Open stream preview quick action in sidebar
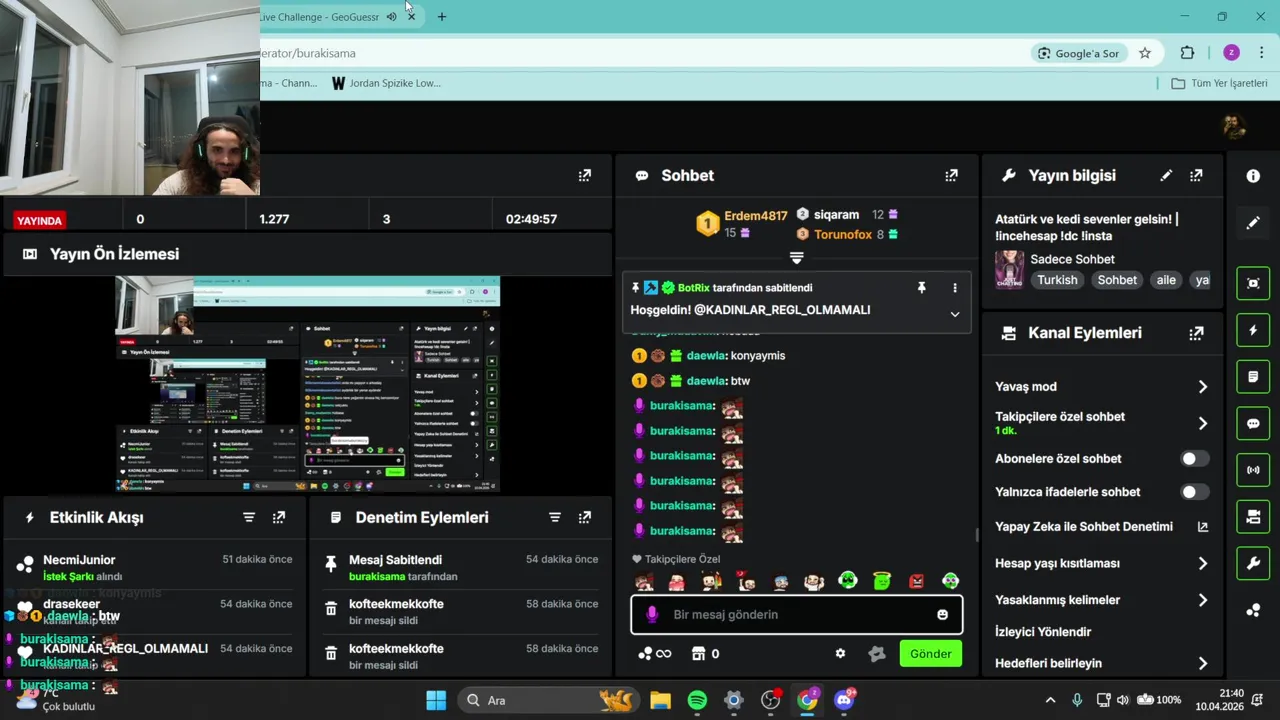1280x720 pixels. click(1253, 283)
